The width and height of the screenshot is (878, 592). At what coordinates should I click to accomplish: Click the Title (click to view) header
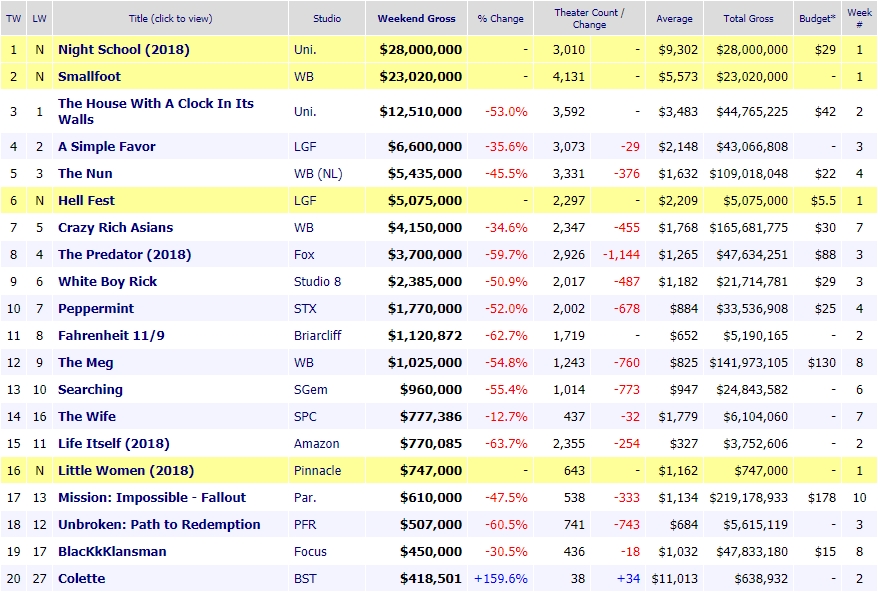170,18
